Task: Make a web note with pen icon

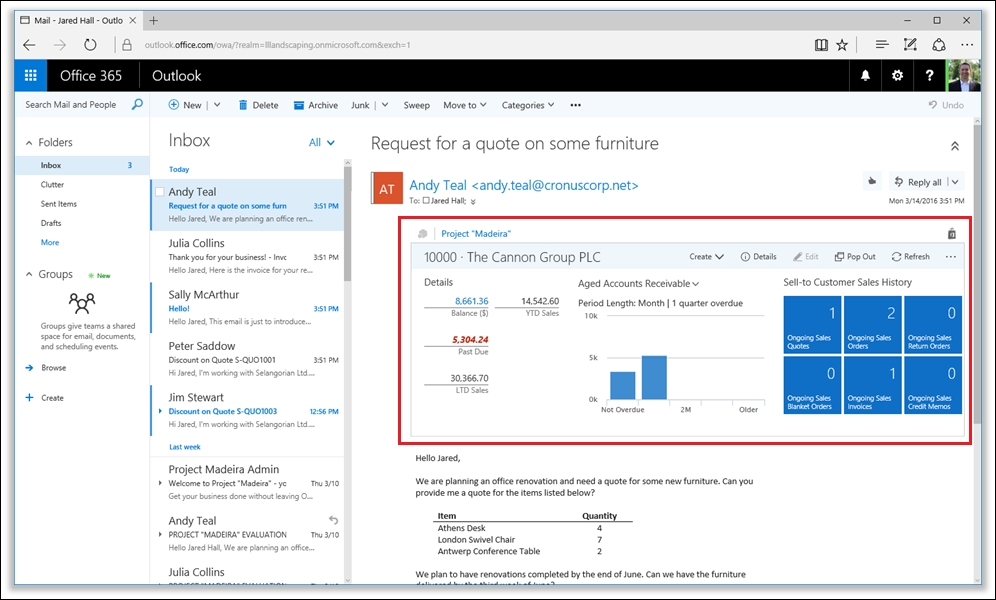Action: (x=910, y=44)
